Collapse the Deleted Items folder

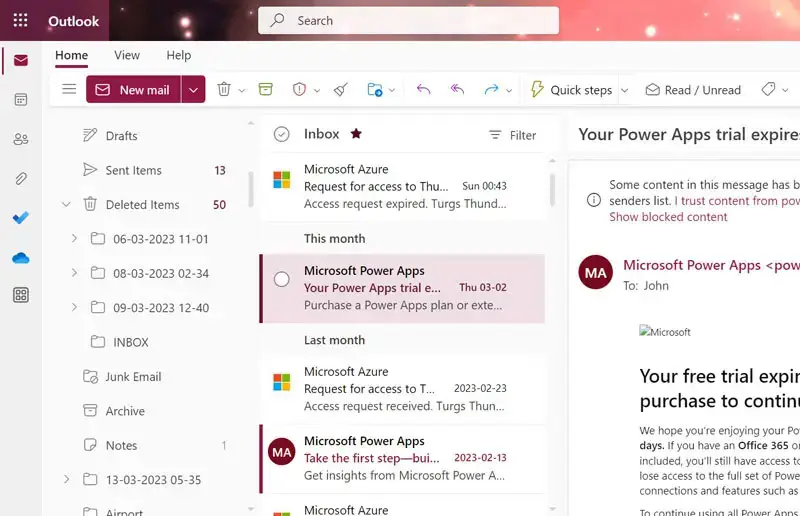coord(66,204)
